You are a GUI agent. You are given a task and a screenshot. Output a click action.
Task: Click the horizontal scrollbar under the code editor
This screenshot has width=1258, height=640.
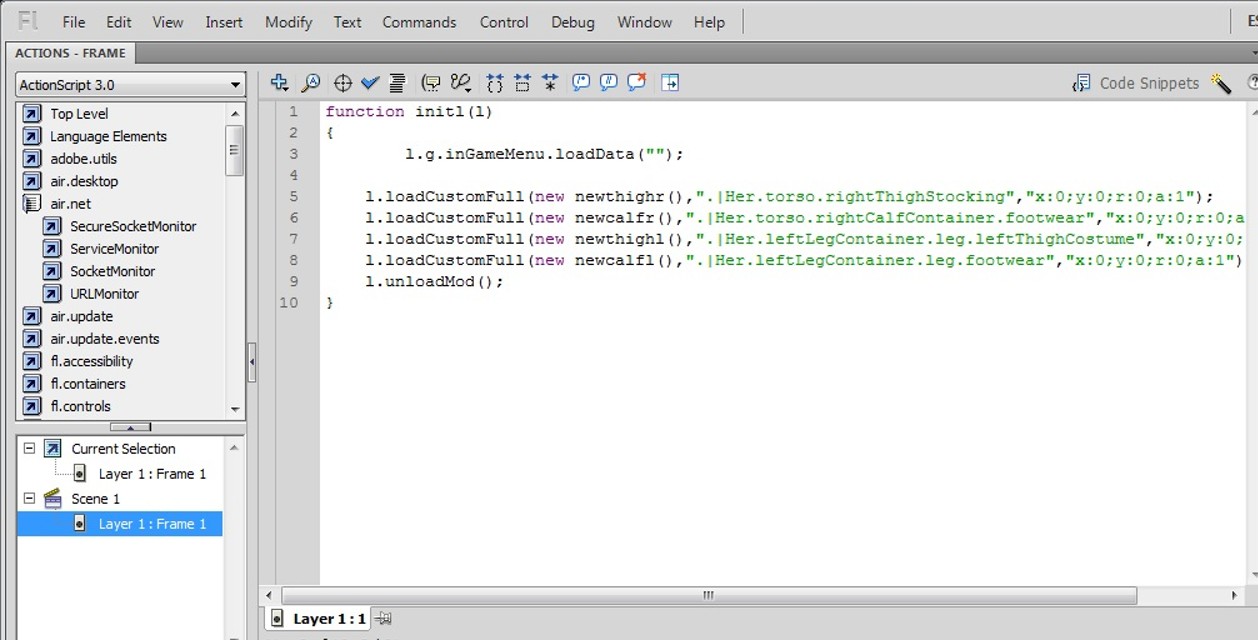tap(708, 595)
